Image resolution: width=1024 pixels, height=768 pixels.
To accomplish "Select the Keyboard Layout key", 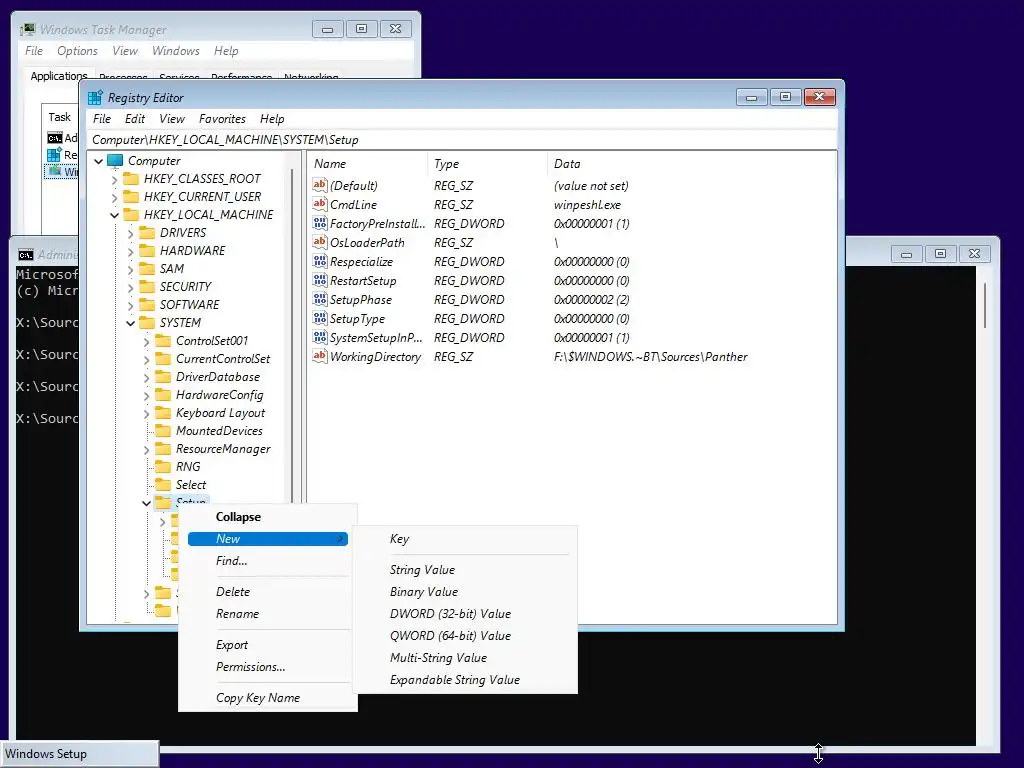I will coord(220,413).
